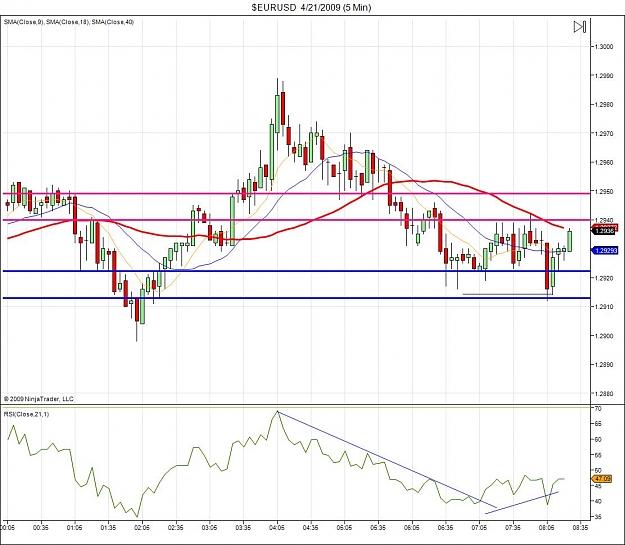Viewport: 625px width, 545px height.
Task: Click the 1.2890 price axis label
Action: tap(603, 365)
